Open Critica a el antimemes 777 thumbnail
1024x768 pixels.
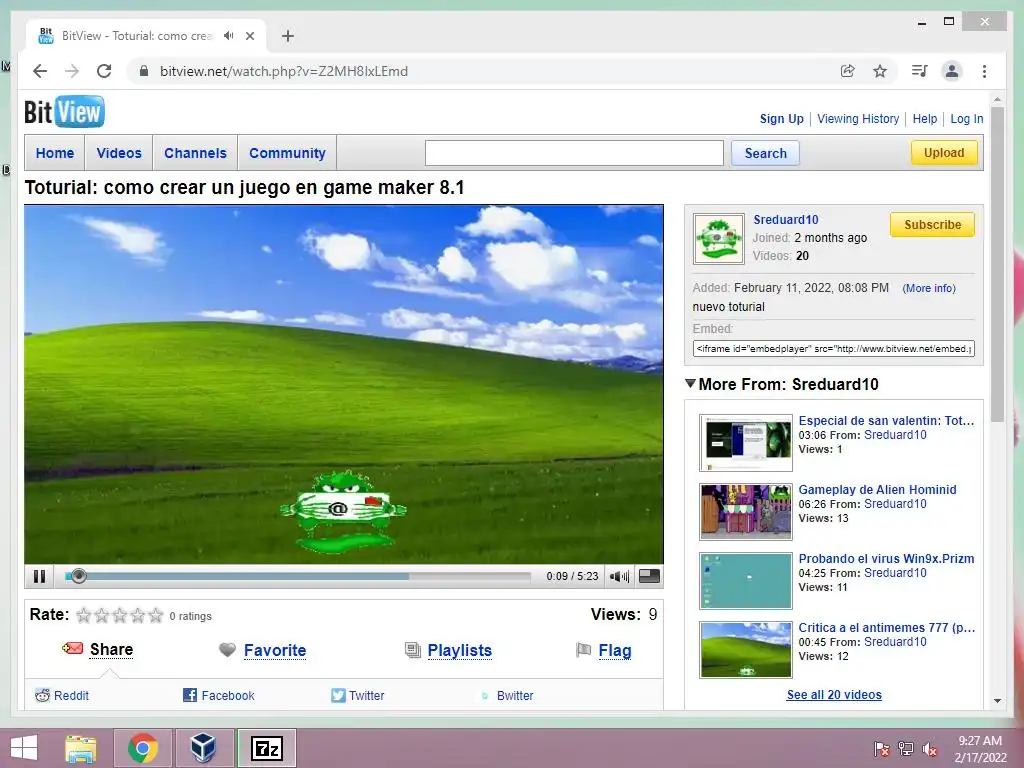pos(746,650)
